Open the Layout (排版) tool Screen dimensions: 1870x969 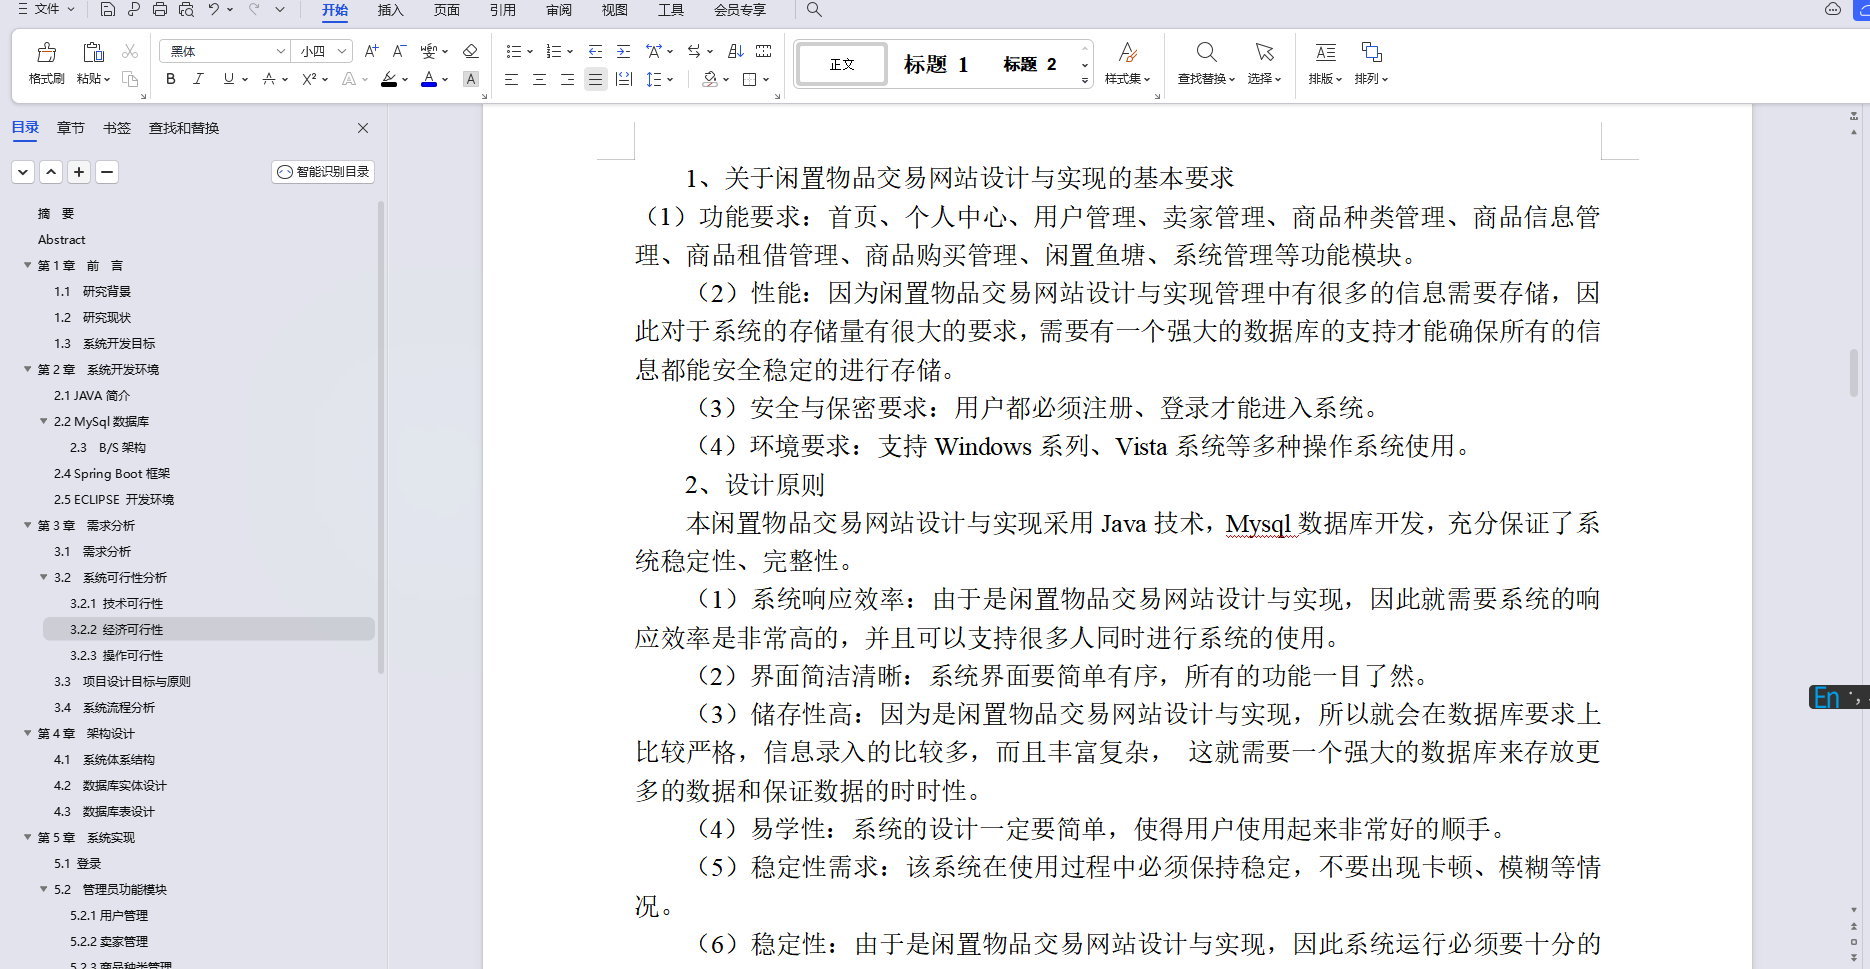pos(1325,63)
